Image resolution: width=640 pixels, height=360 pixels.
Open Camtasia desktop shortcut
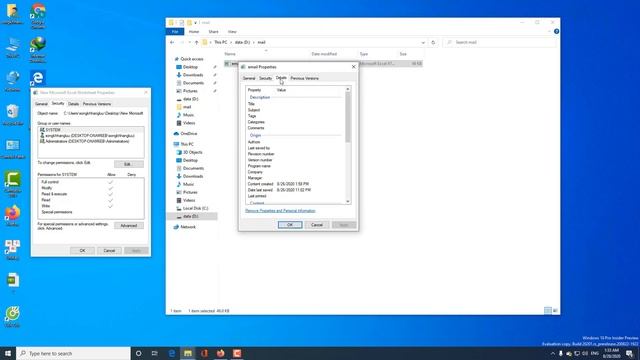click(13, 184)
